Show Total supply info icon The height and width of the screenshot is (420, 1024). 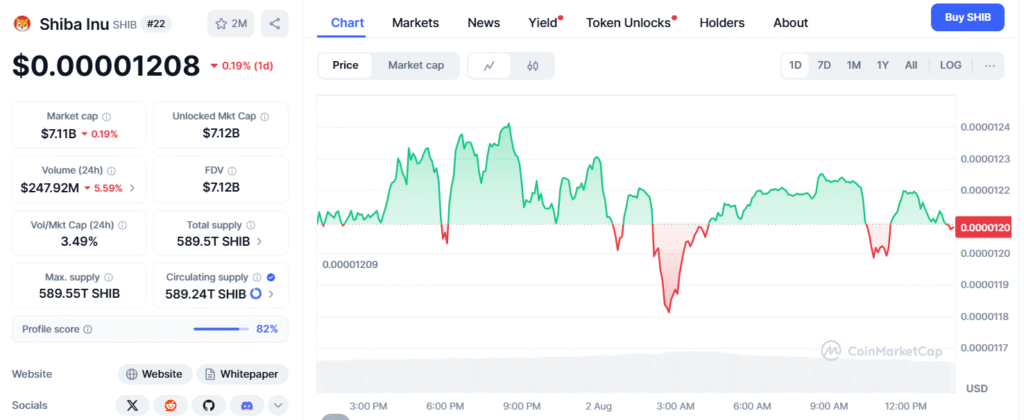(x=250, y=225)
